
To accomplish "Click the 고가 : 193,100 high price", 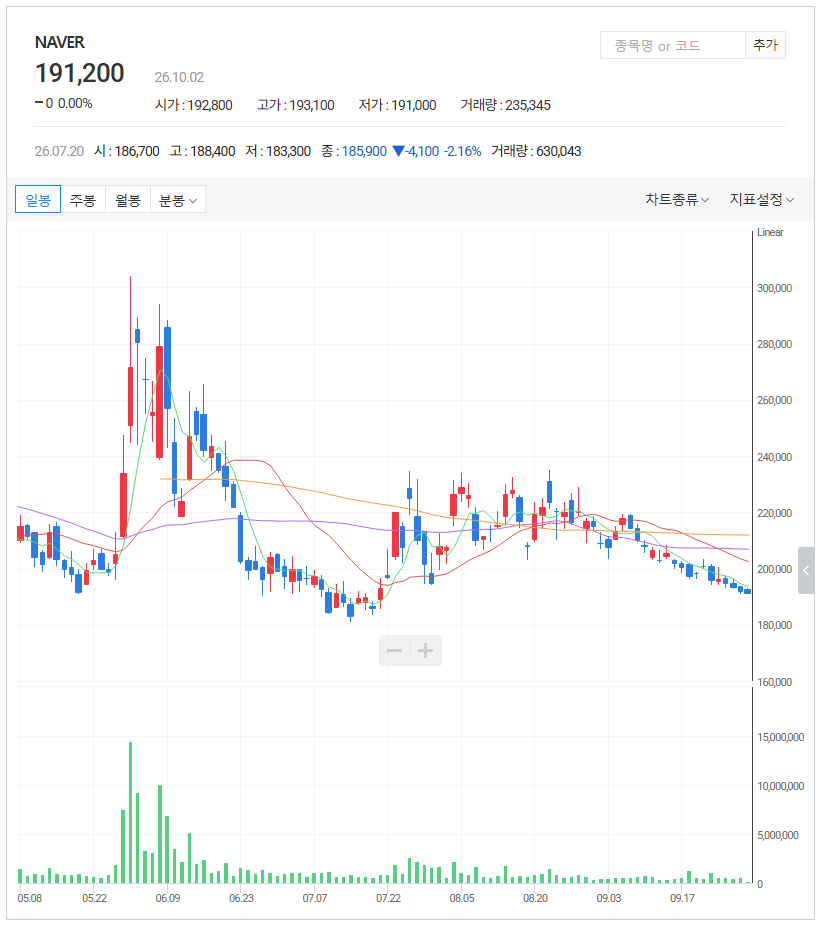I will [296, 105].
